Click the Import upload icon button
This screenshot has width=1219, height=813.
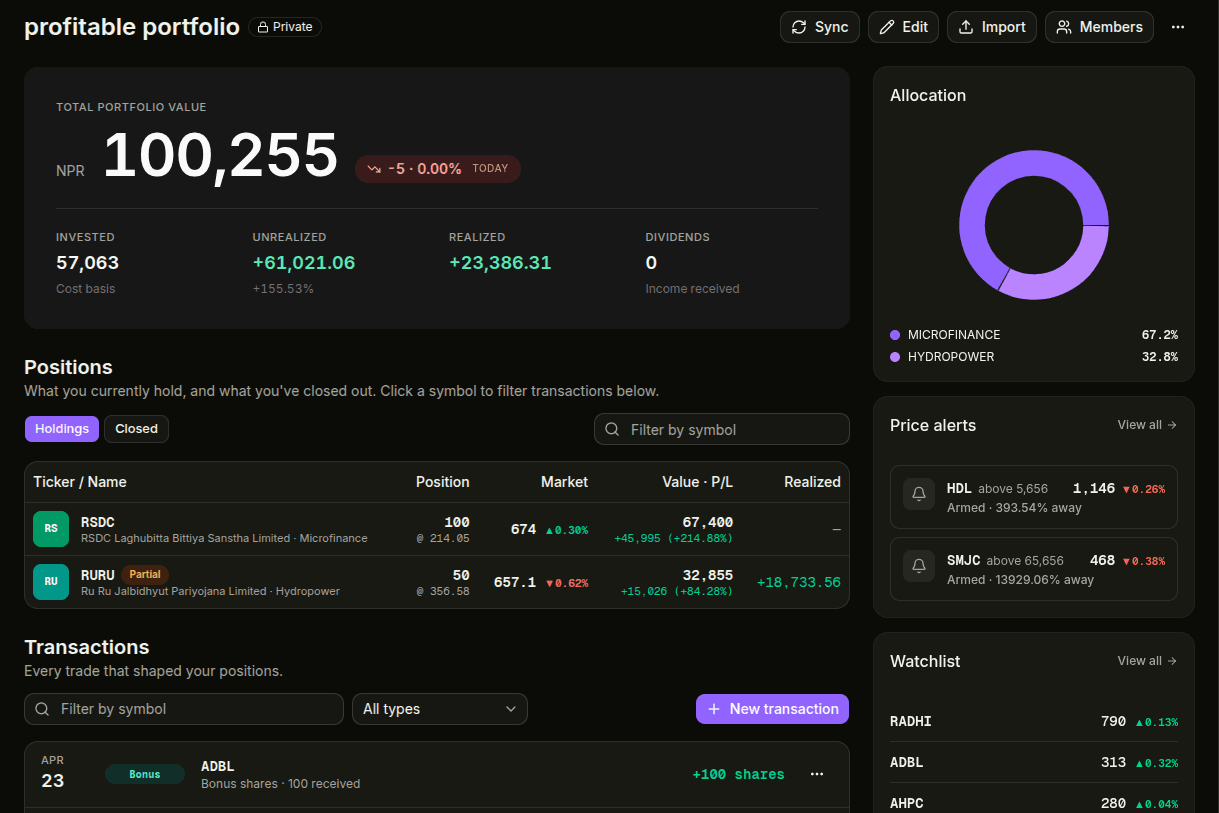(x=966, y=27)
